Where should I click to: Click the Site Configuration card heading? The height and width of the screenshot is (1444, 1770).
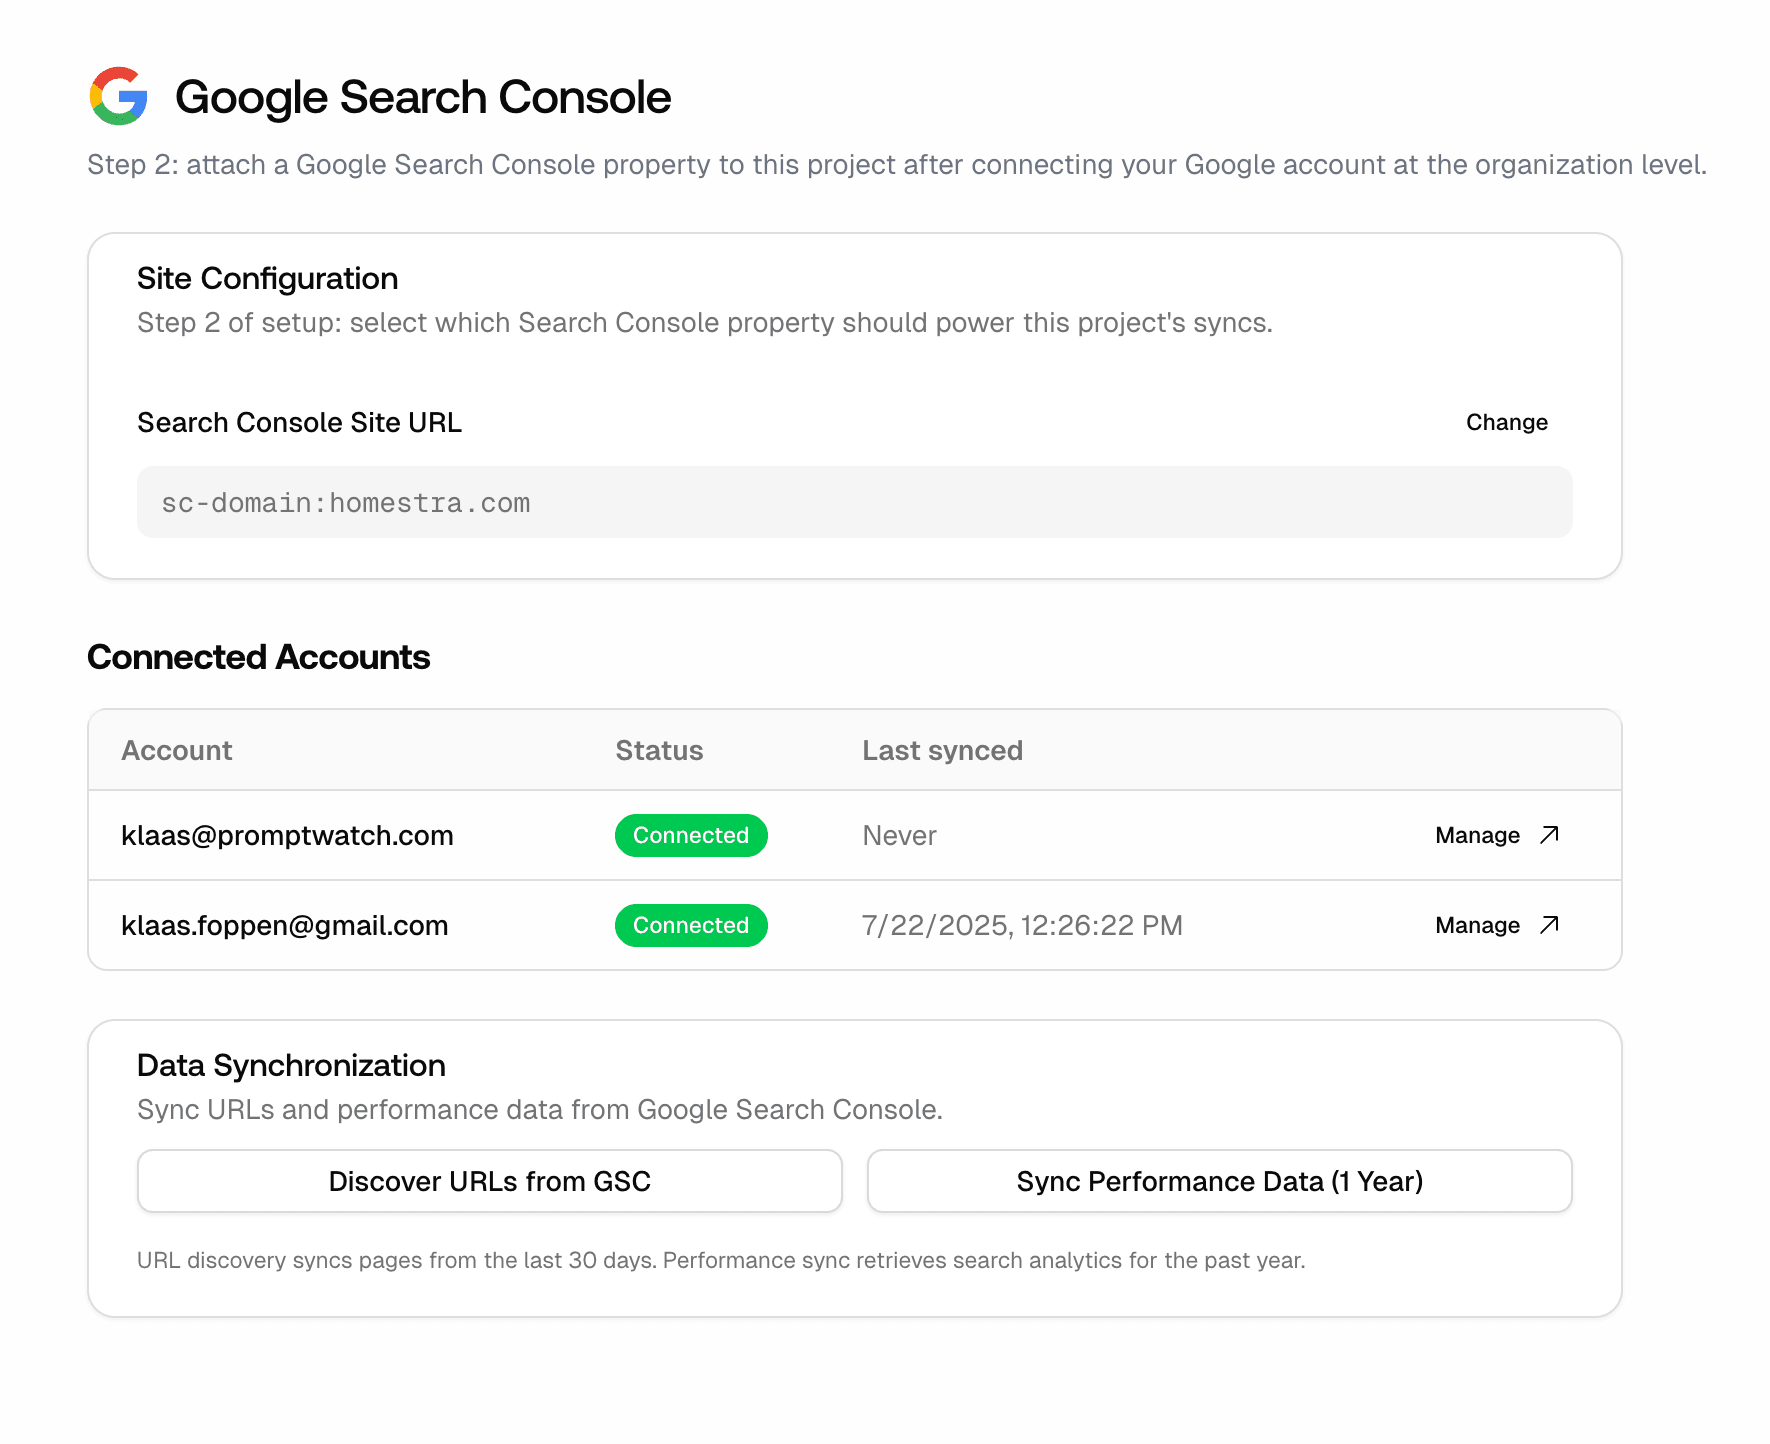[x=267, y=278]
